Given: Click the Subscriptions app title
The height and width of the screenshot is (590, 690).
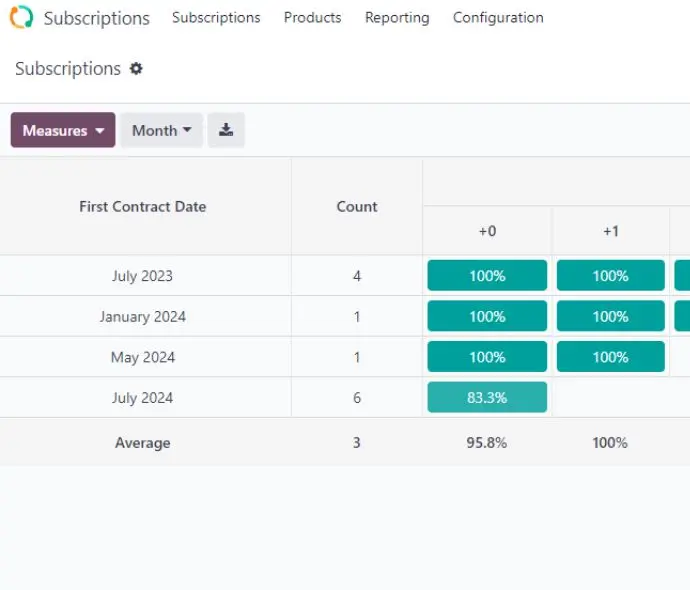Looking at the screenshot, I should [x=96, y=18].
